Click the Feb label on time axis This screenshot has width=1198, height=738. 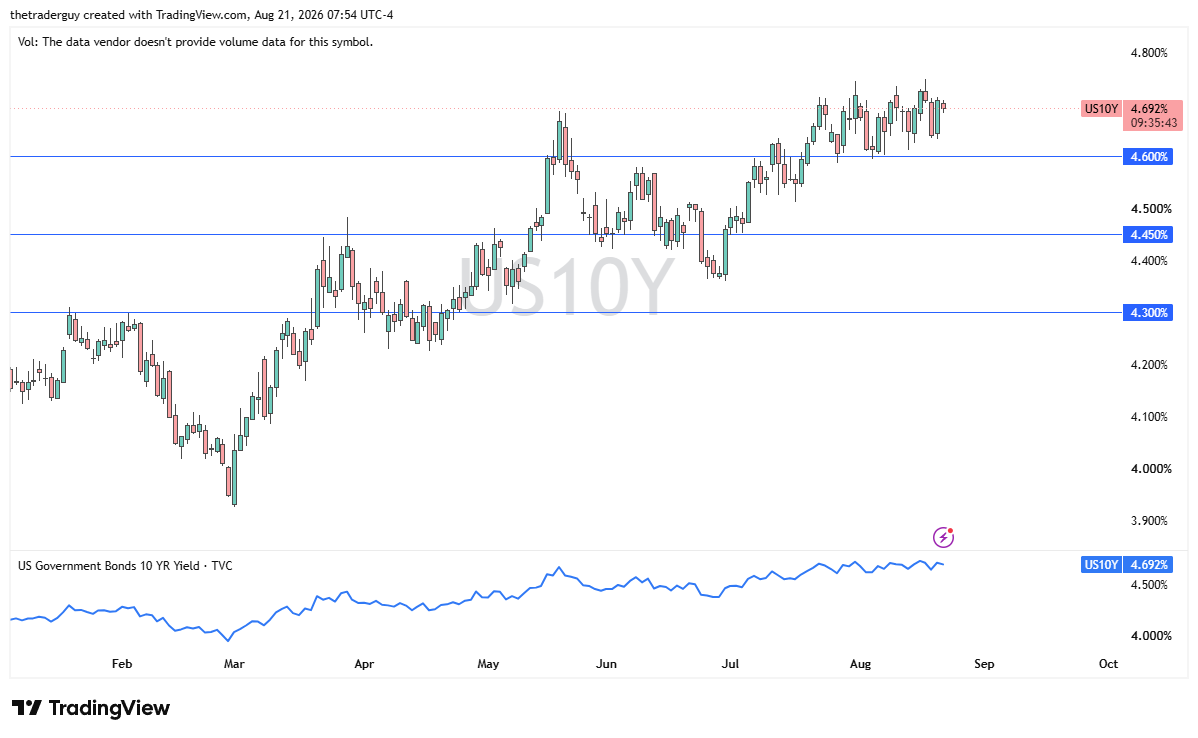coord(121,664)
